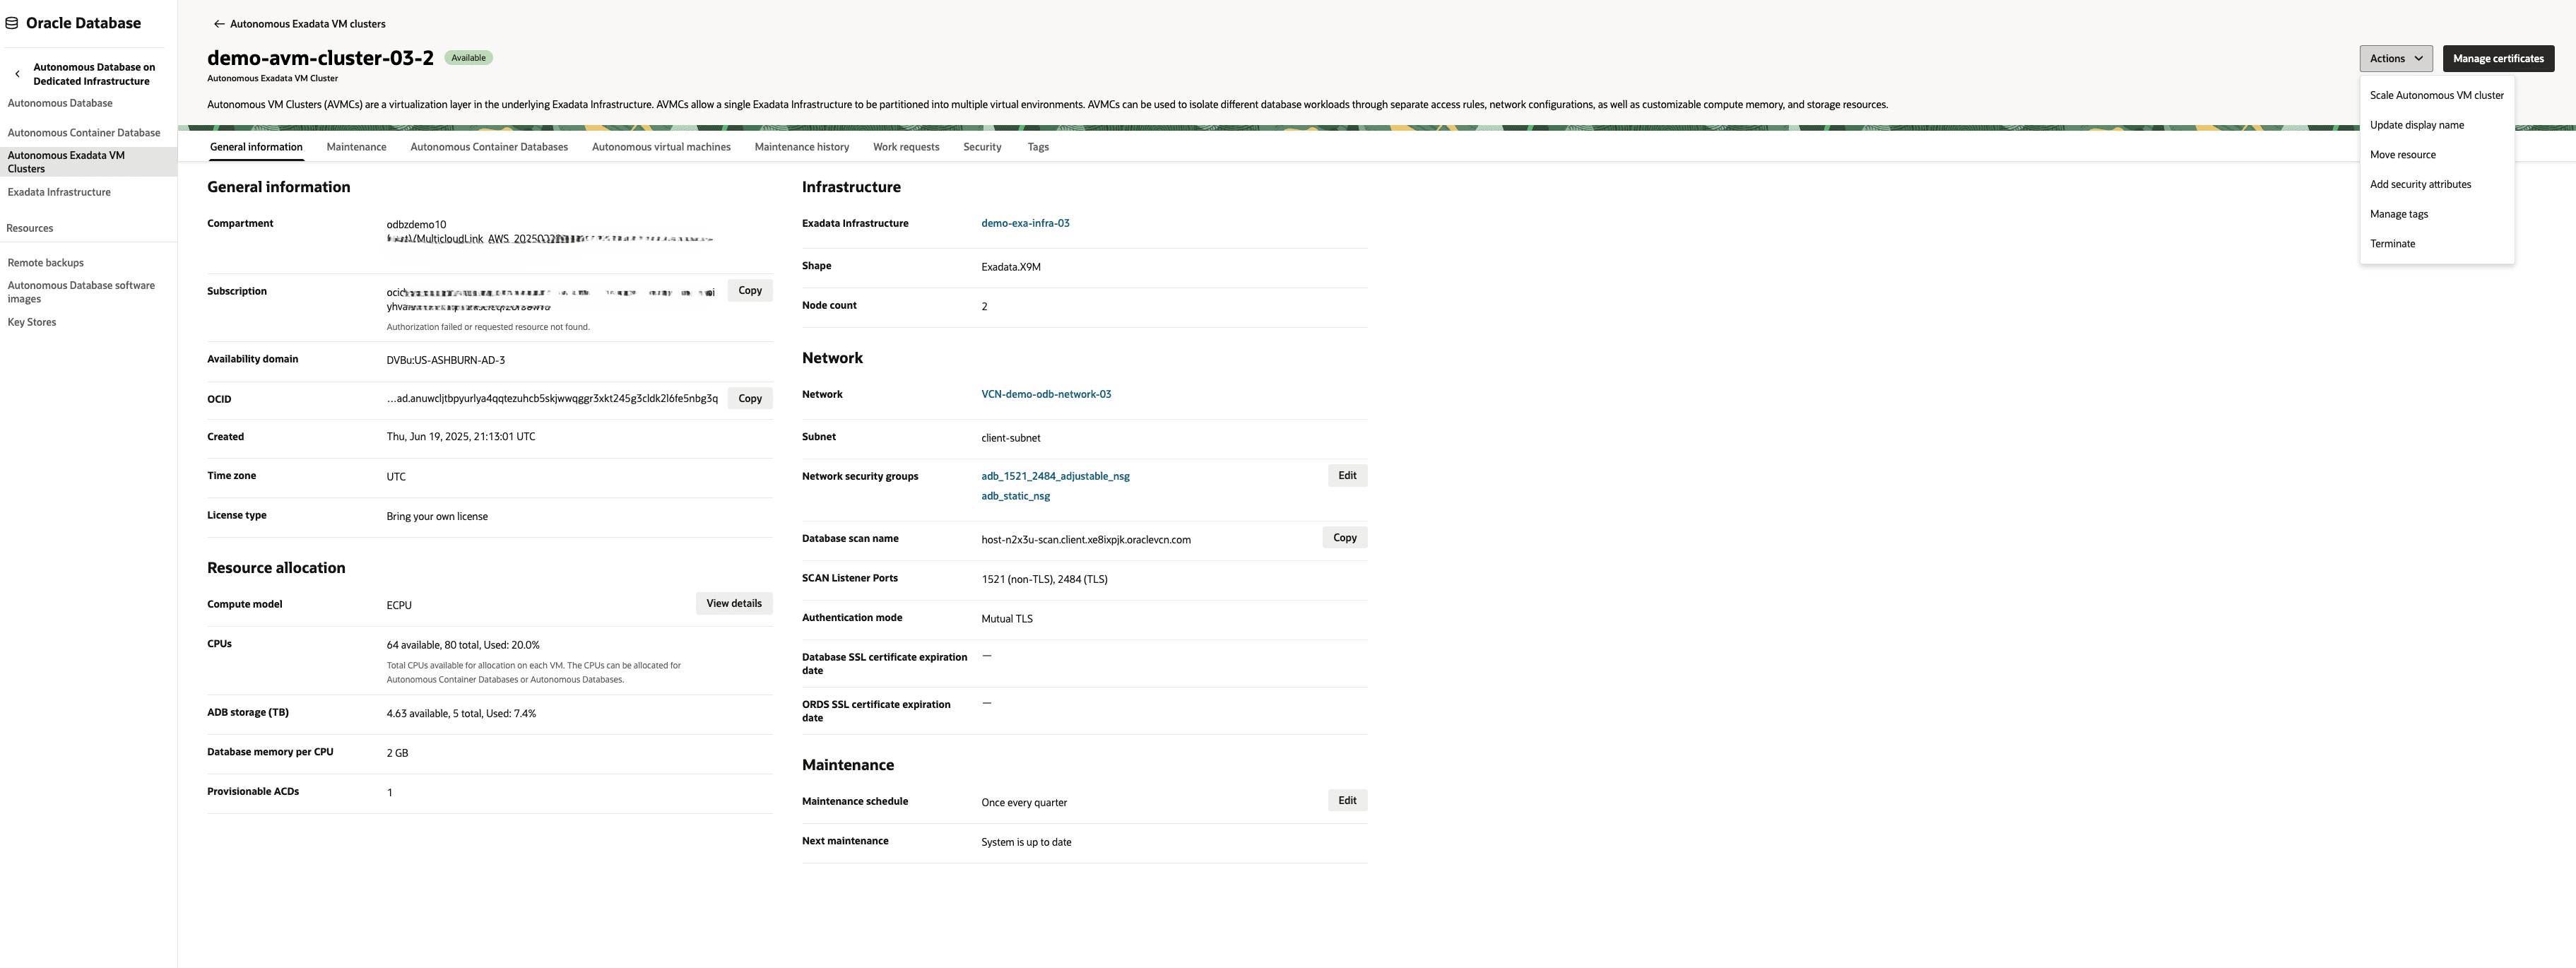Screen dimensions: 2576x968
Task: Open the VCN-demo-odb-network-03 network link
Action: tap(1046, 394)
